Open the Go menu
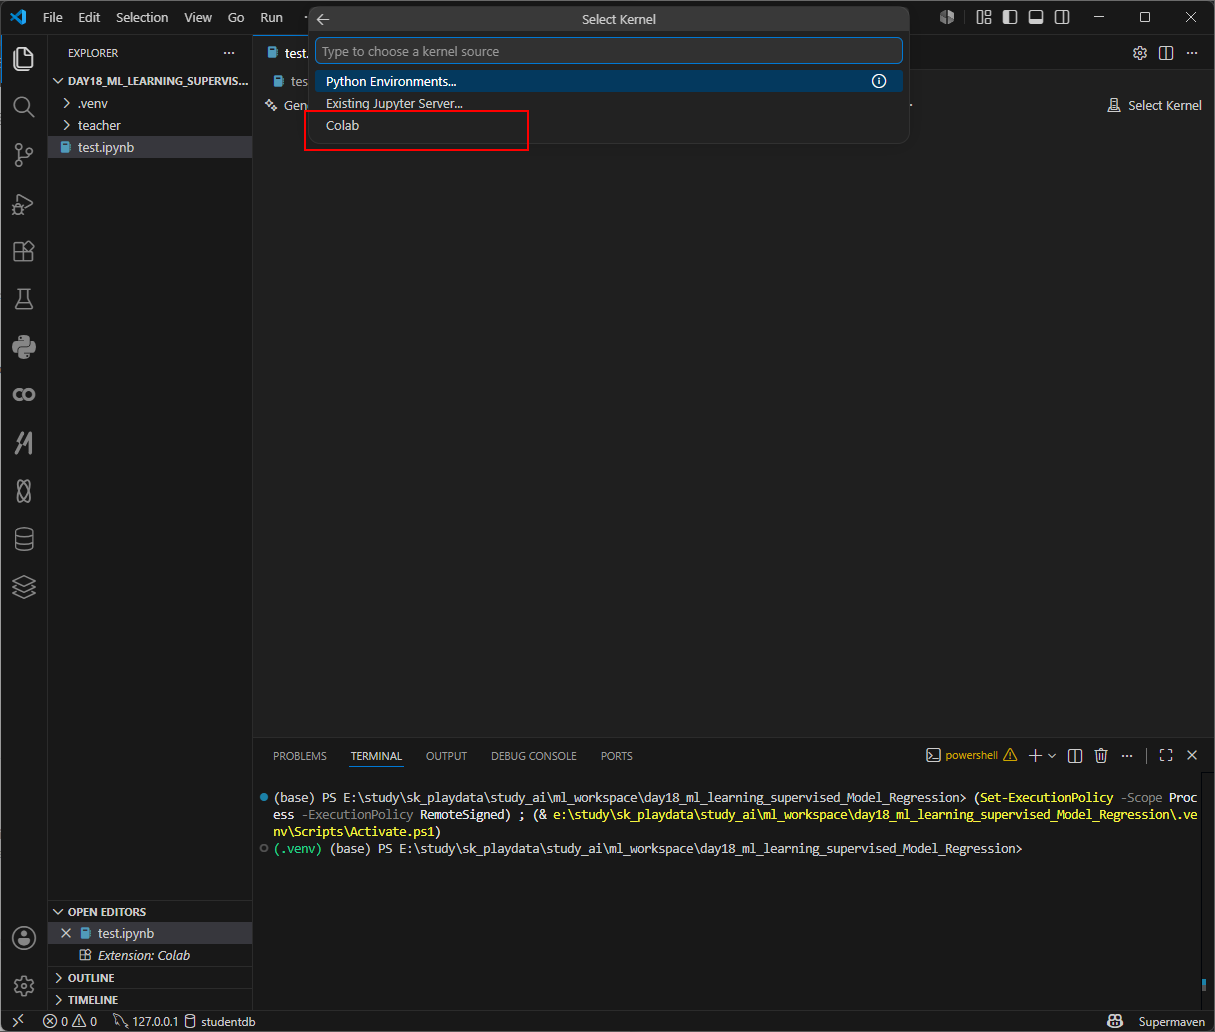Image resolution: width=1215 pixels, height=1032 pixels. point(236,17)
